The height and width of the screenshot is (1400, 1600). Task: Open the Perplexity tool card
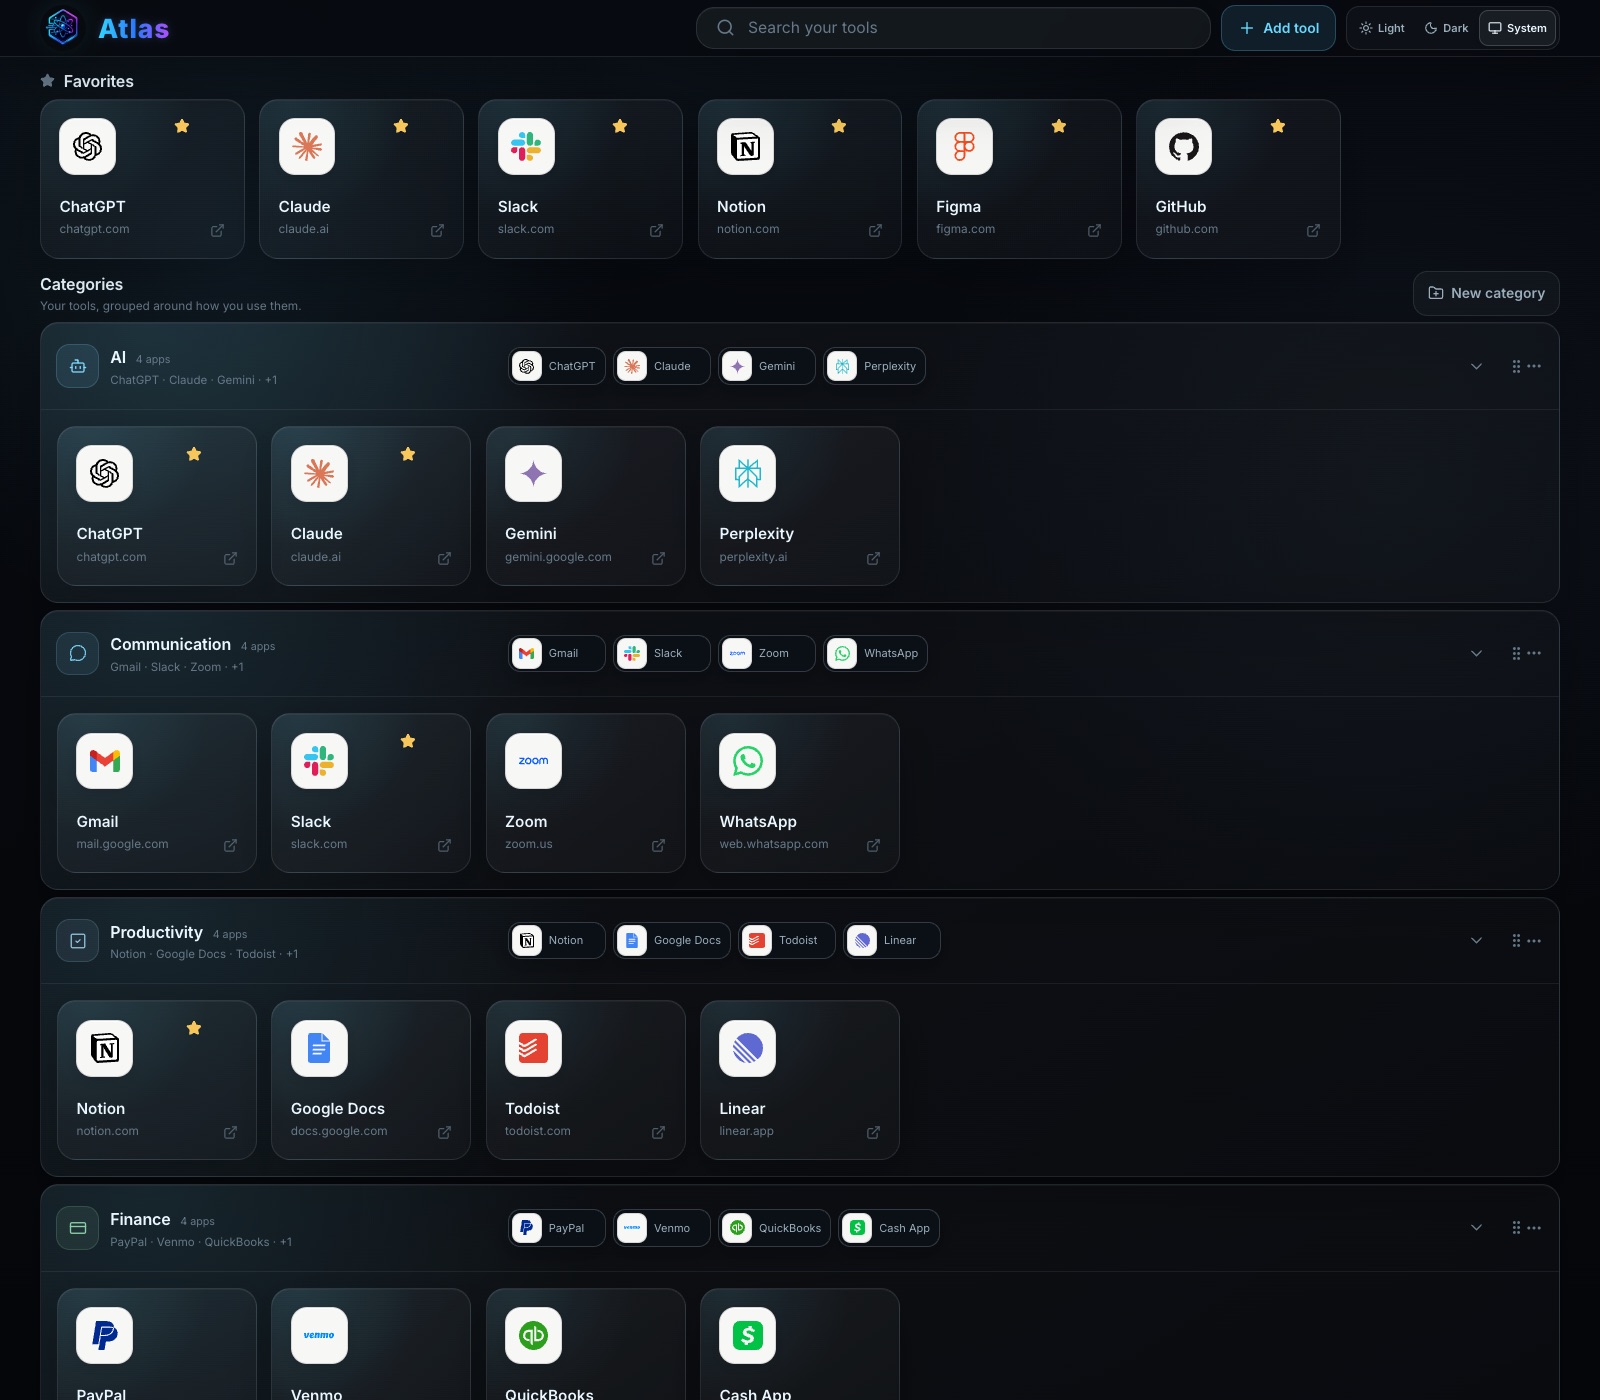[x=799, y=506]
